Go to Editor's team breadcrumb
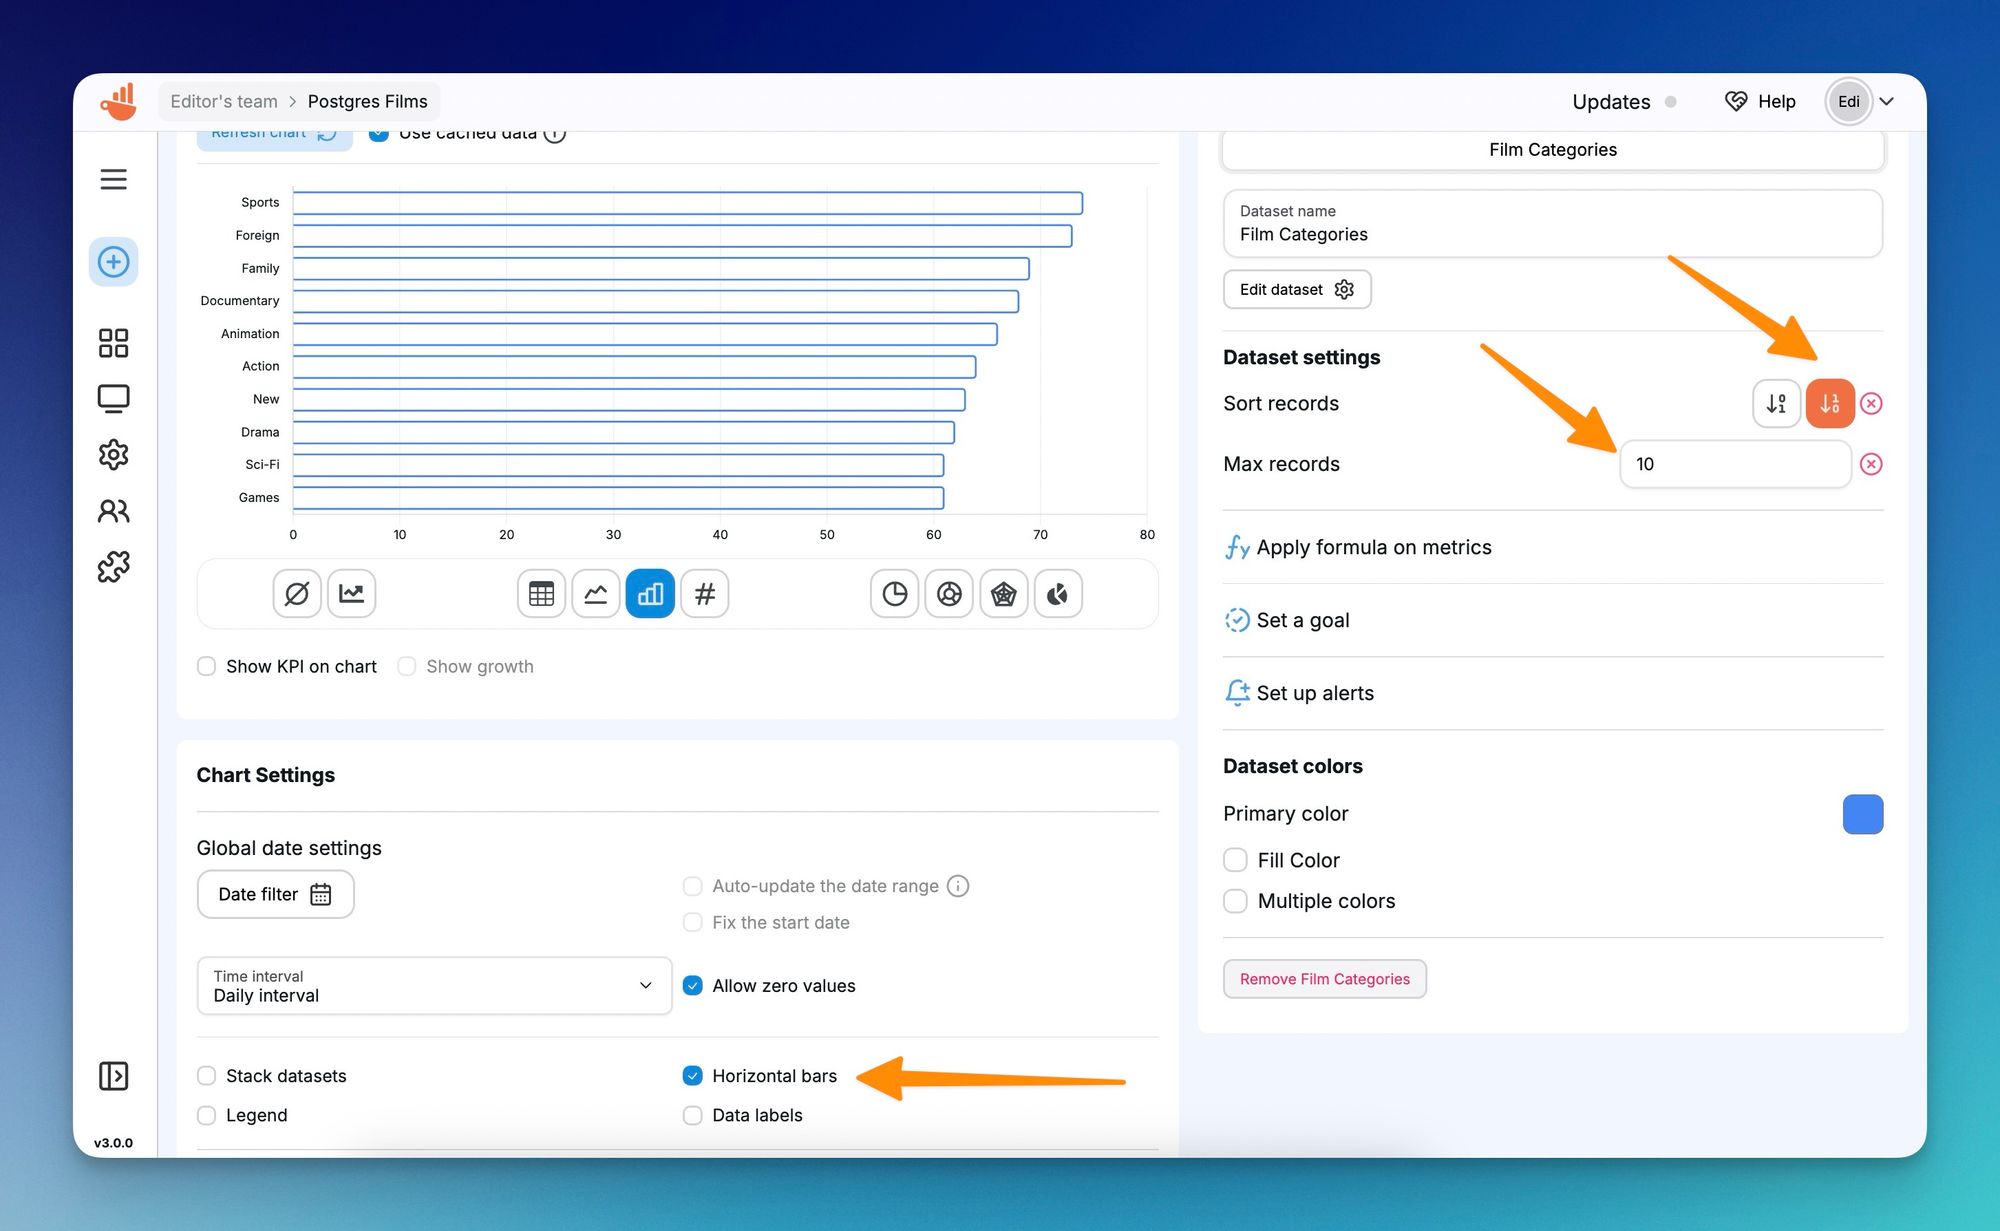Image resolution: width=2000 pixels, height=1231 pixels. [x=224, y=101]
